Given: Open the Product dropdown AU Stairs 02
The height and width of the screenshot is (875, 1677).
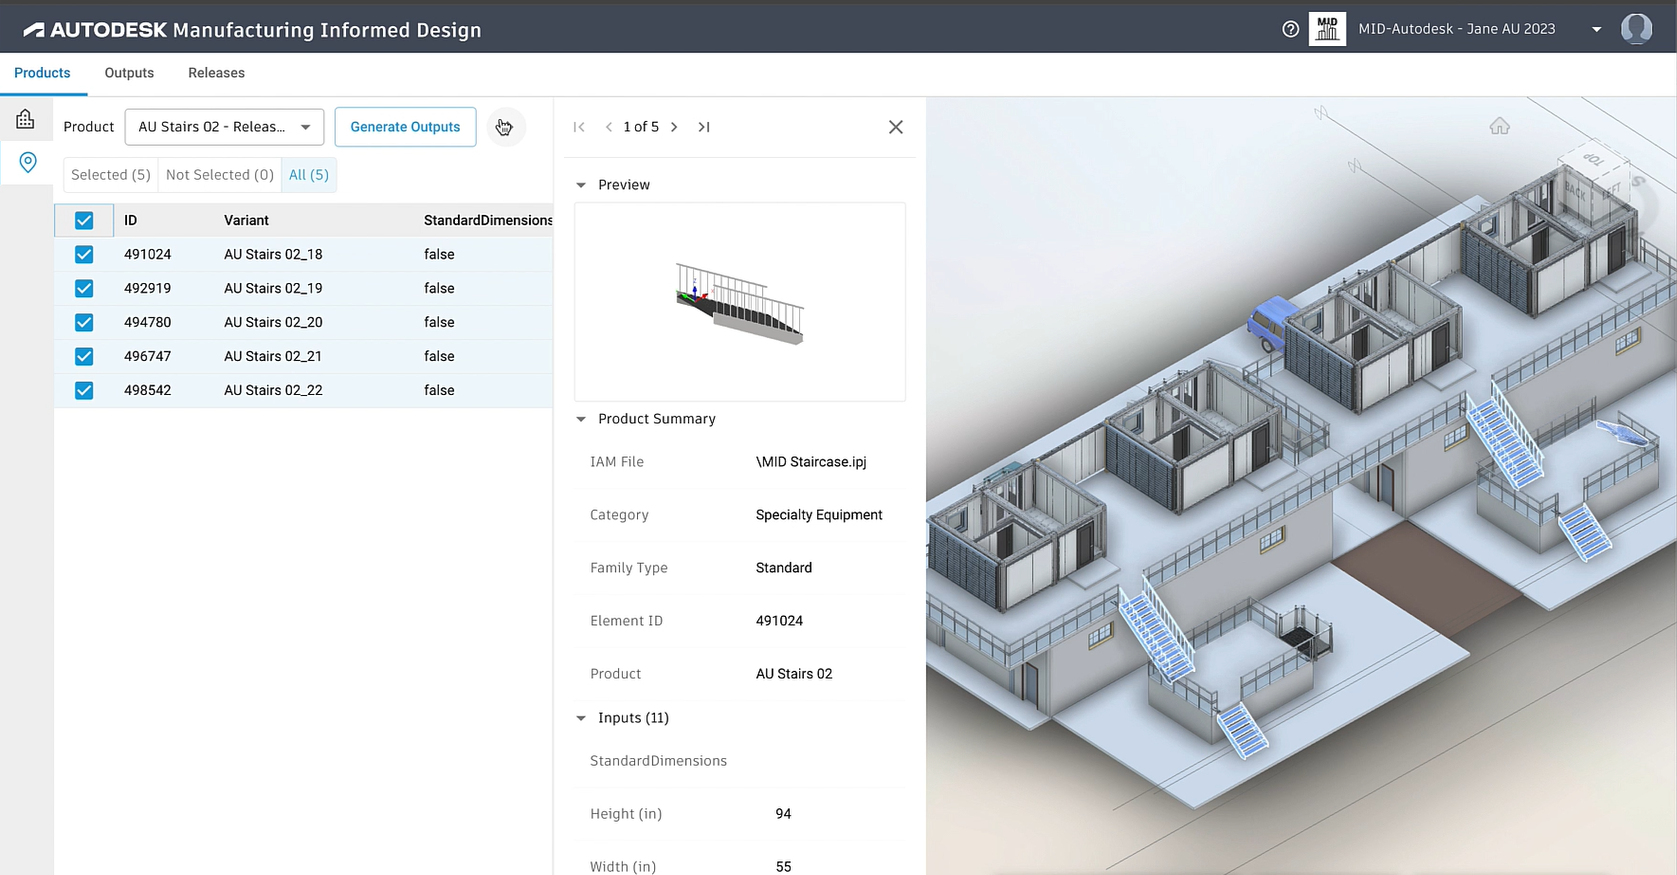Looking at the screenshot, I should (x=224, y=127).
